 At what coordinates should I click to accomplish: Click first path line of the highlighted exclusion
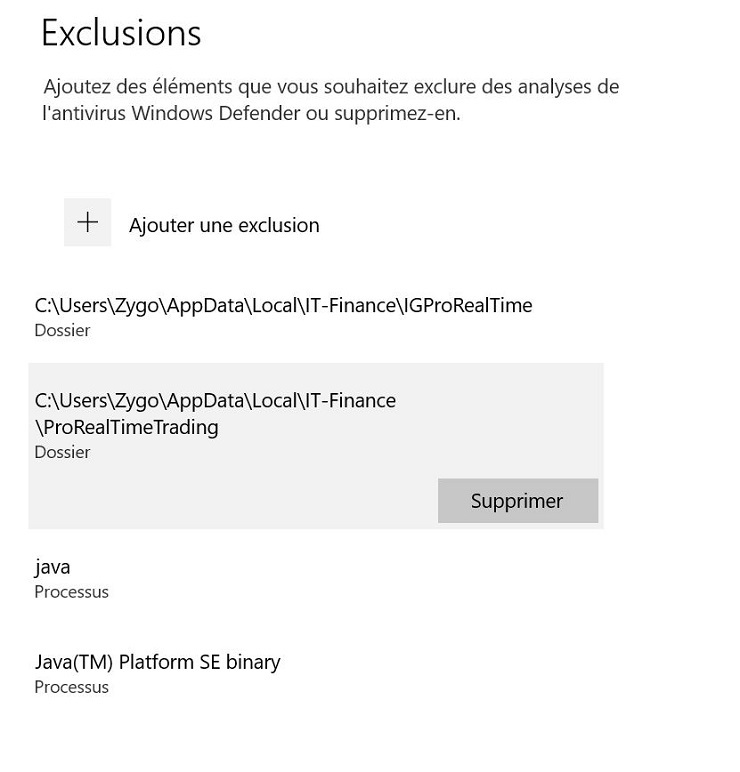pyautogui.click(x=215, y=401)
